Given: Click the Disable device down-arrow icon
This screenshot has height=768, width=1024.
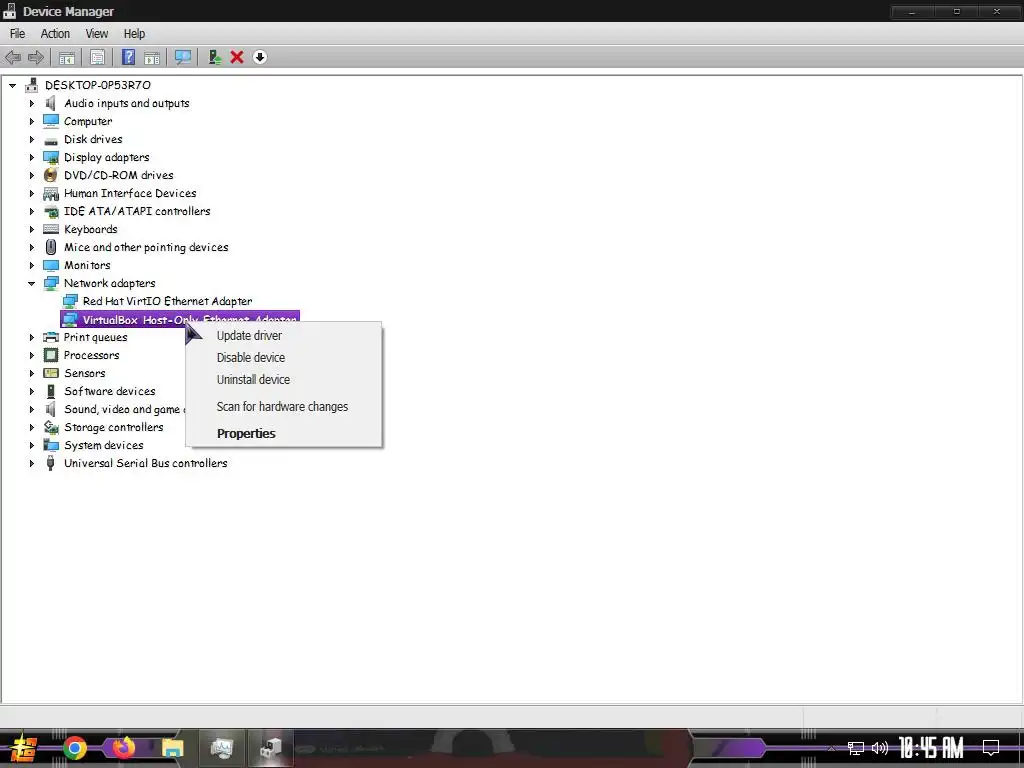Looking at the screenshot, I should pos(259,57).
